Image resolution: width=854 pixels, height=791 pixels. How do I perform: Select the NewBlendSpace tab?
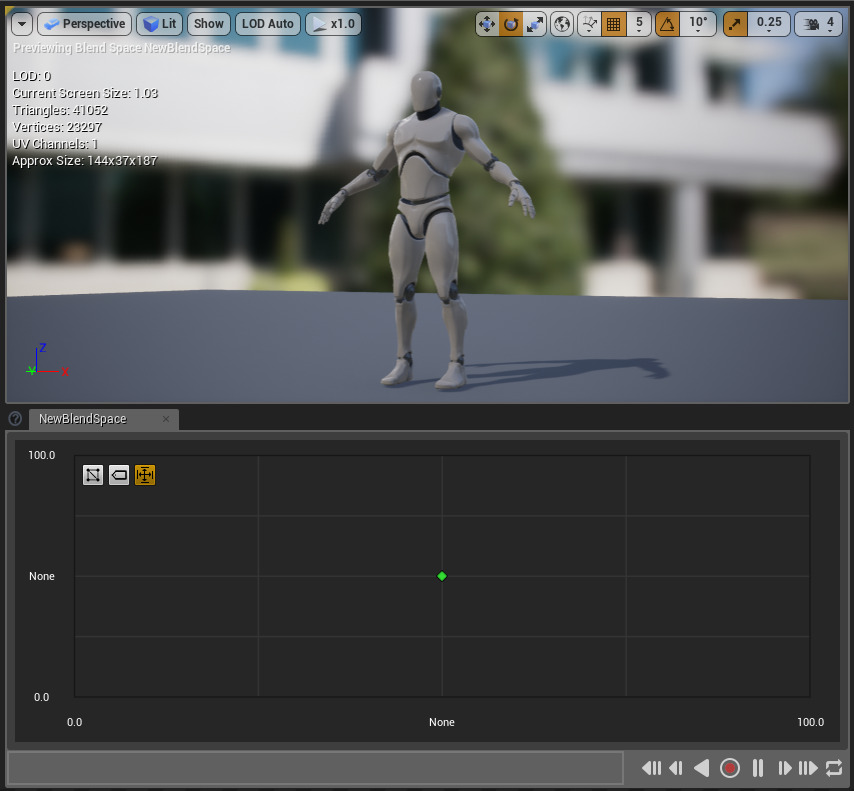pos(83,419)
